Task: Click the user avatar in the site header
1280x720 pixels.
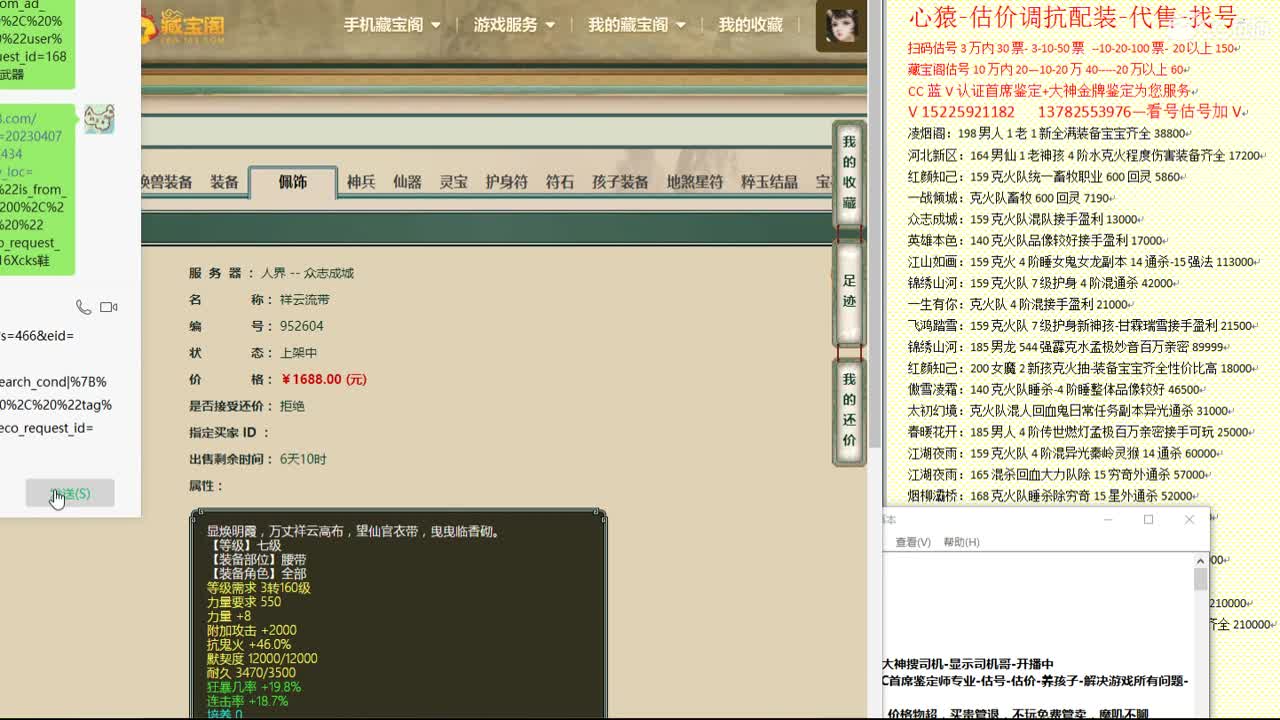Action: 840,25
